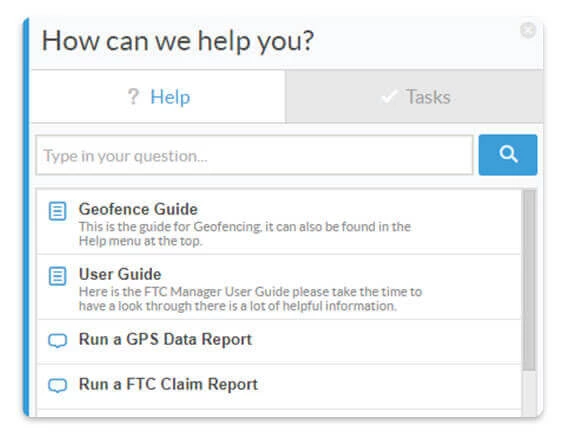Click the chat icon beside Run a FTC Claim Report

click(x=58, y=385)
